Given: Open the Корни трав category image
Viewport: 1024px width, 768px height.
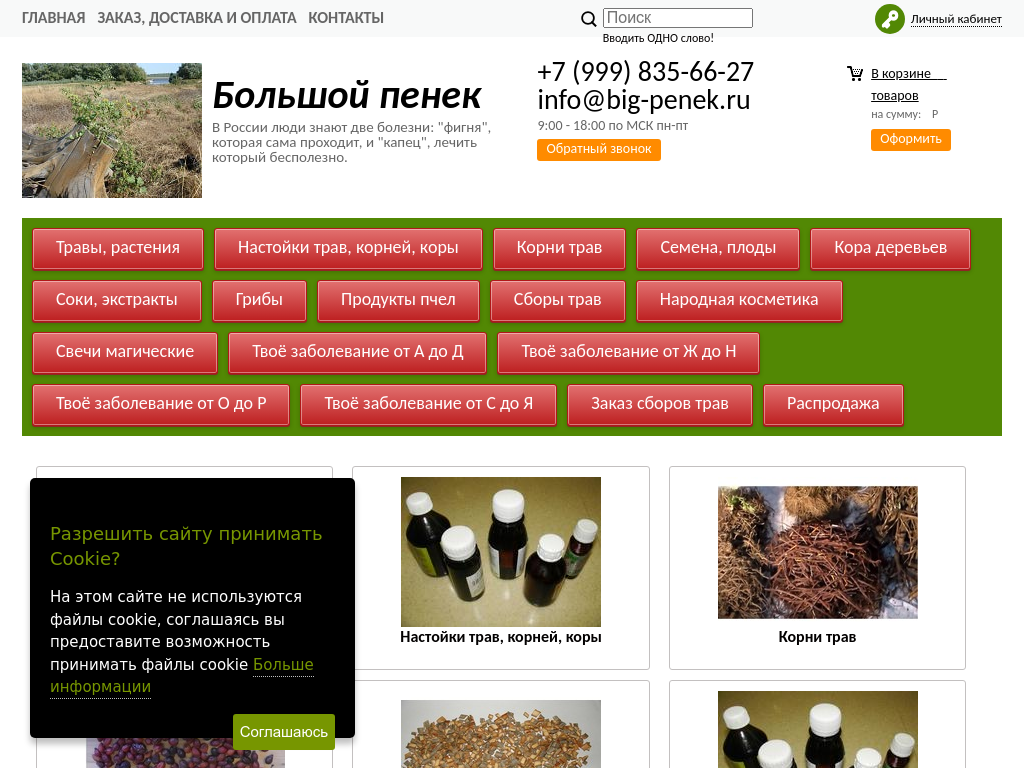Looking at the screenshot, I should point(817,552).
